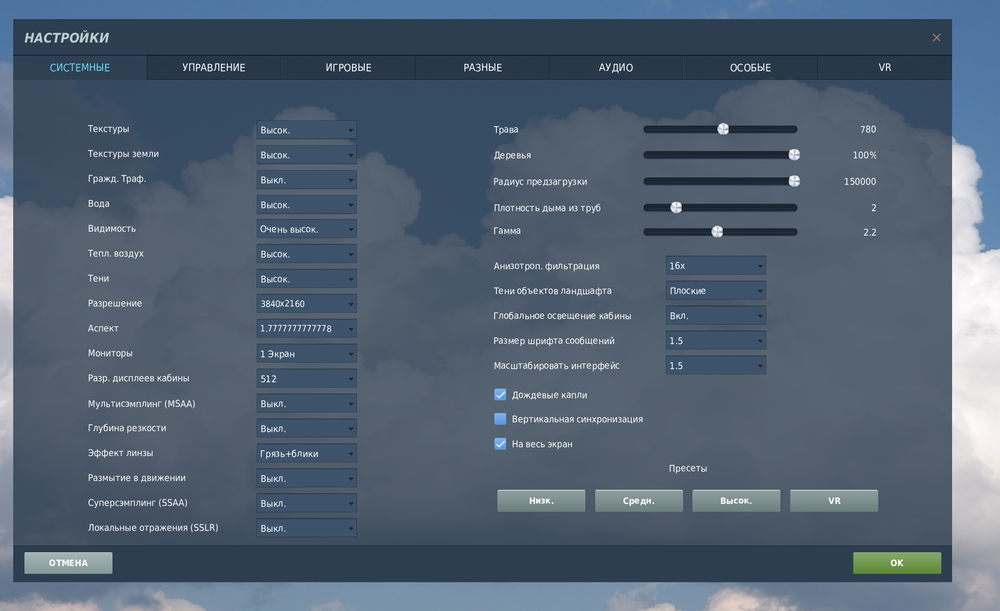Open the Вода quality dropdown
Viewport: 1000px width, 611px height.
click(306, 203)
